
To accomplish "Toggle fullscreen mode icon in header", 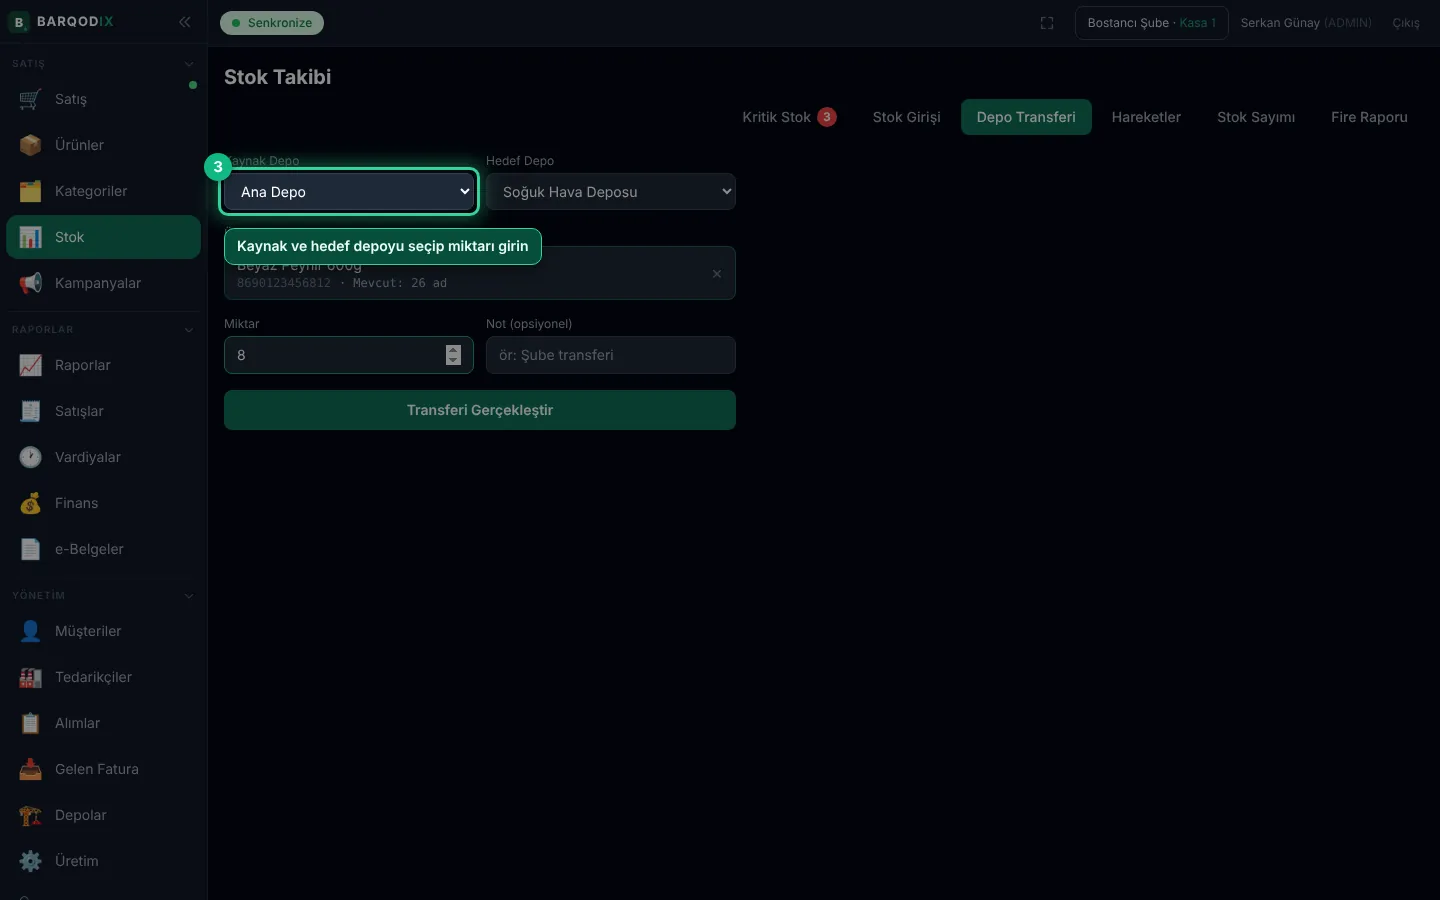I will click(1047, 23).
